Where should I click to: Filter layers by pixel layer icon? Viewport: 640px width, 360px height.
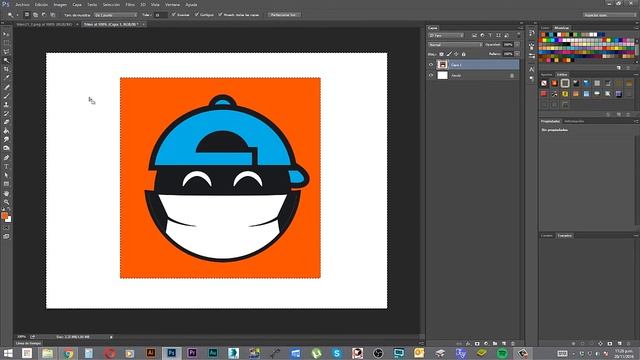point(474,36)
